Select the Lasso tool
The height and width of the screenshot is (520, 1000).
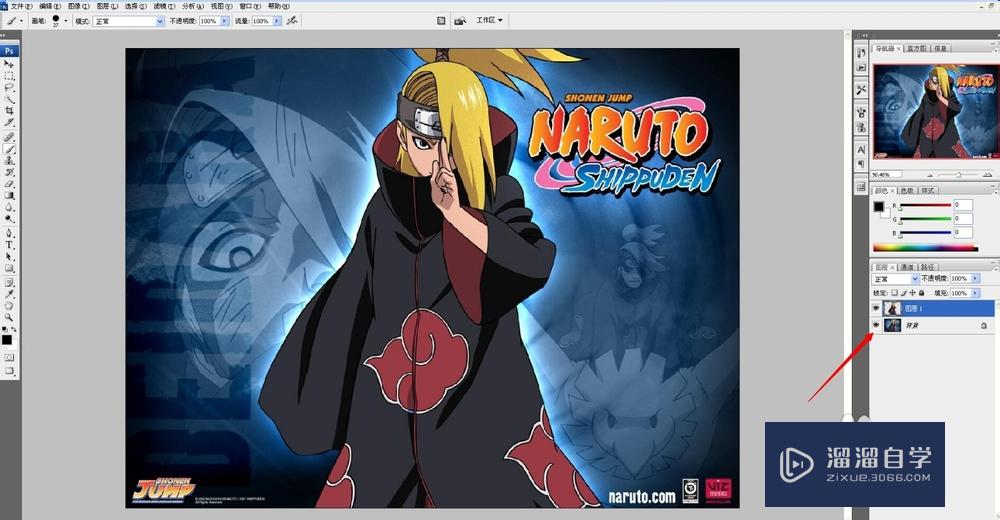[x=8, y=87]
